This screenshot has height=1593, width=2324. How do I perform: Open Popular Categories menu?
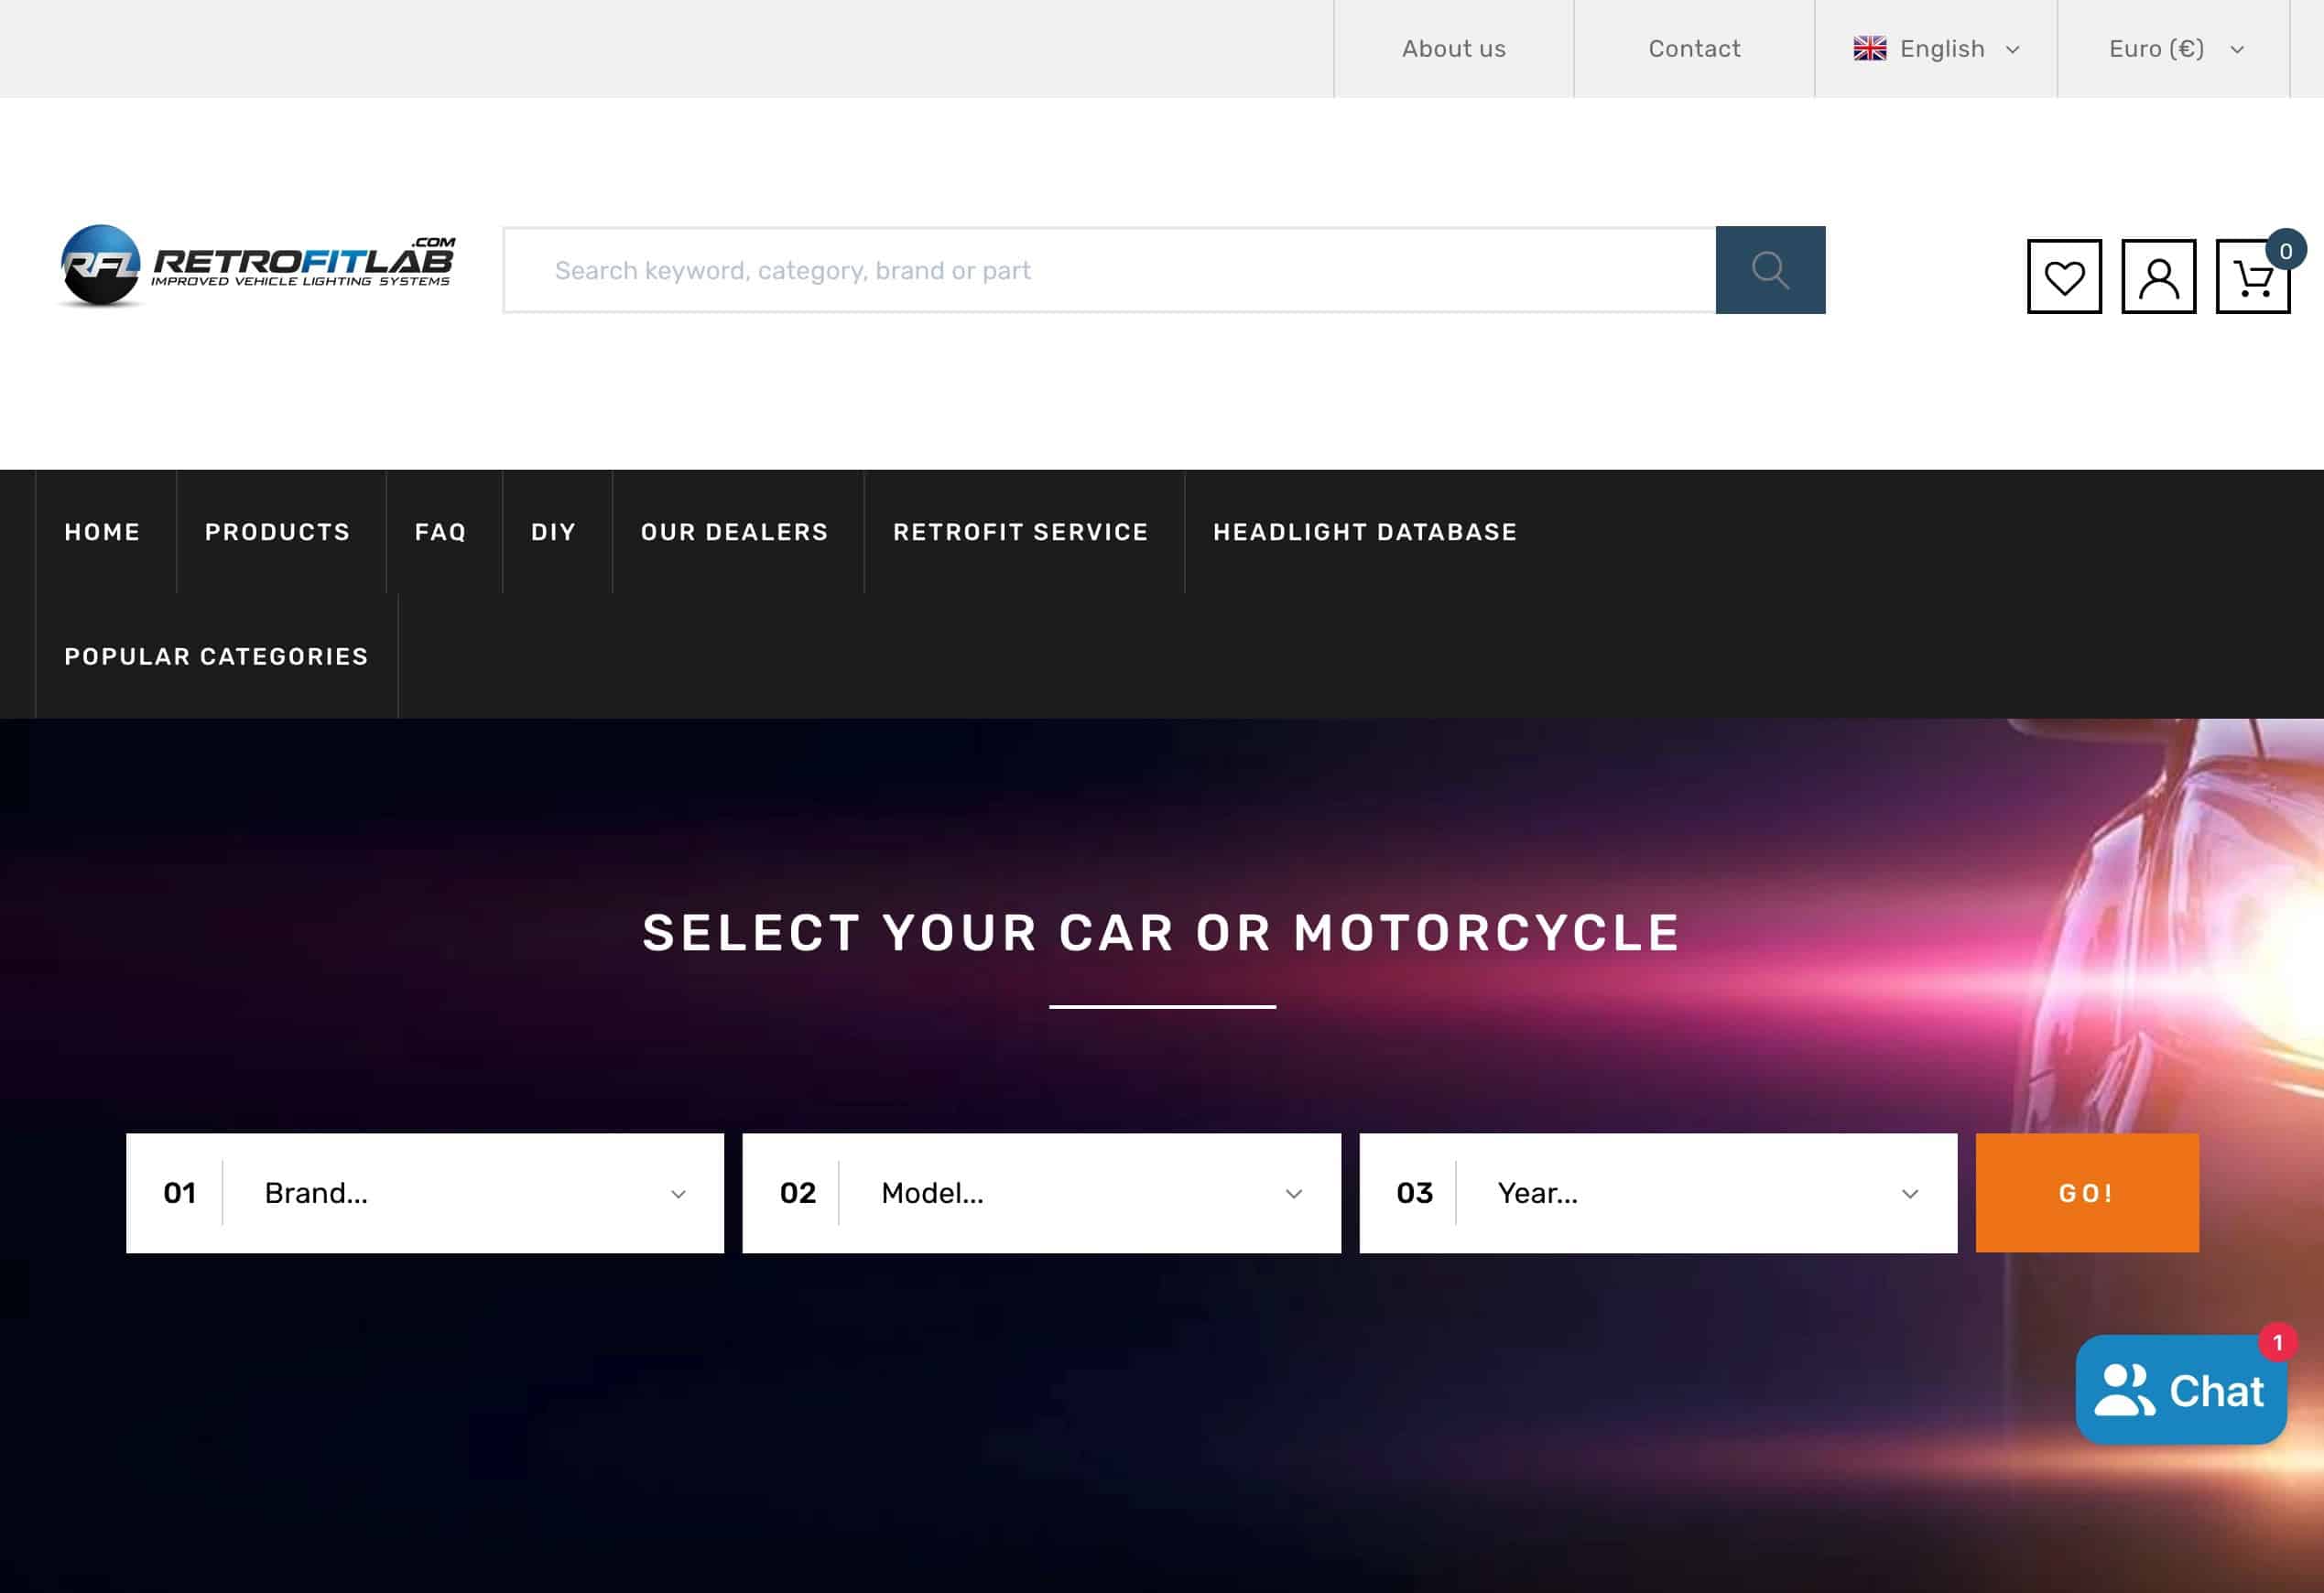pos(216,656)
